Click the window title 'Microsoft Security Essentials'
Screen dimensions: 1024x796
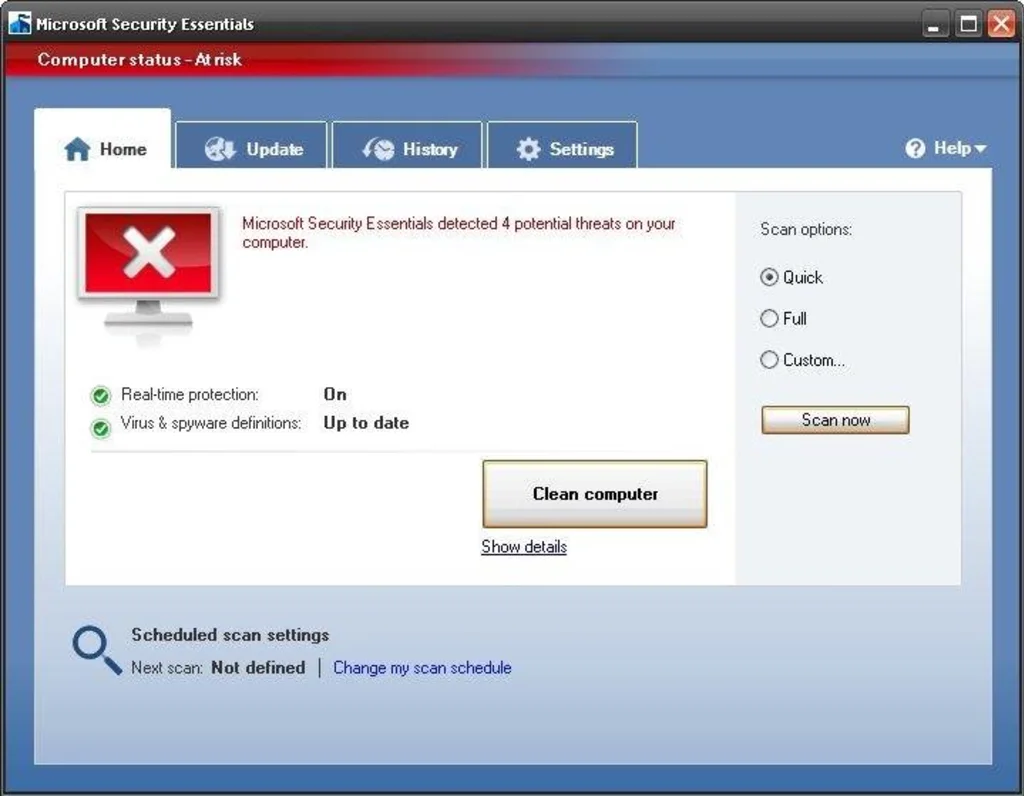point(144,24)
